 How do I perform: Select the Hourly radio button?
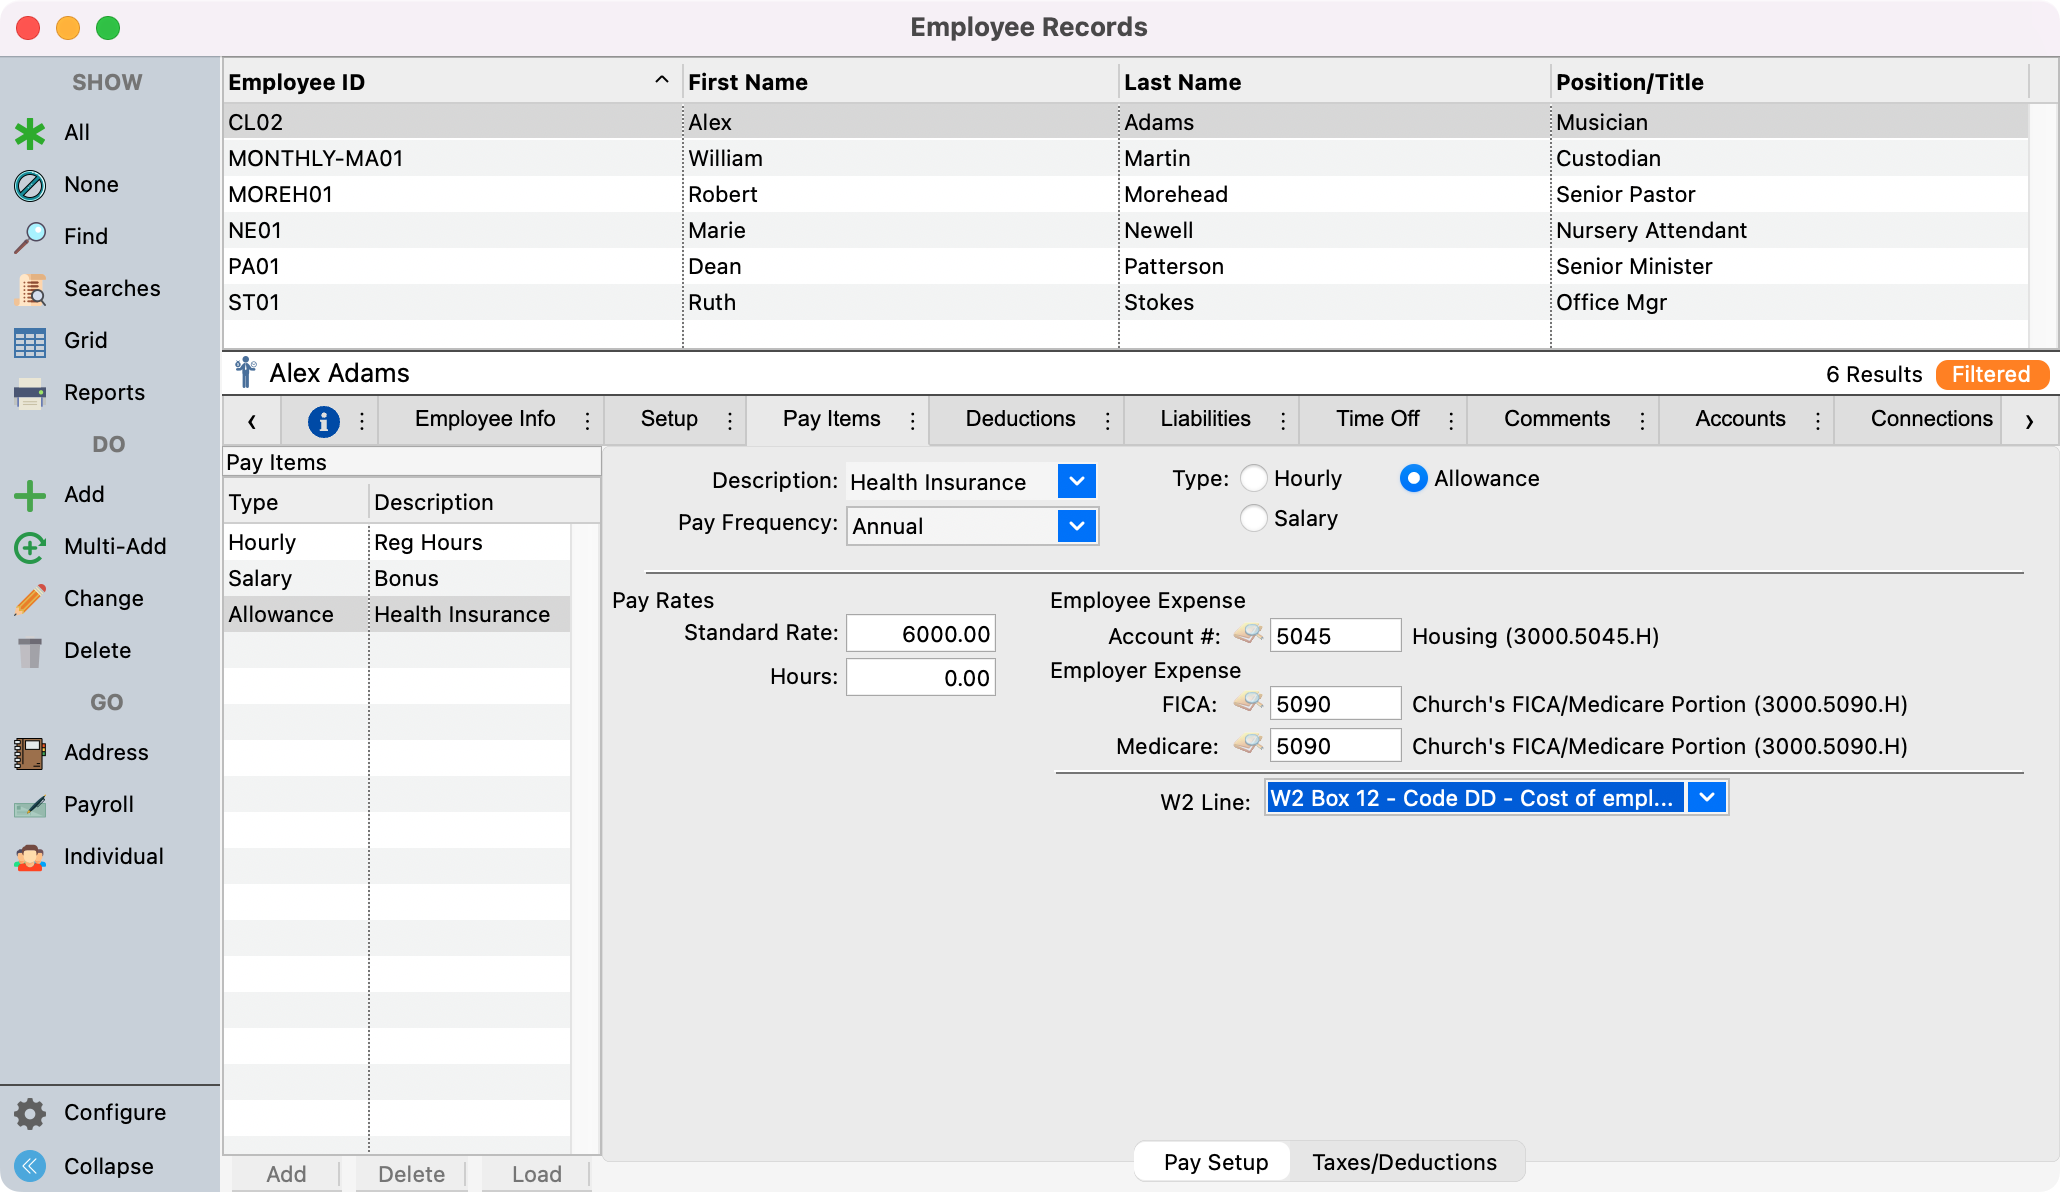[1253, 479]
